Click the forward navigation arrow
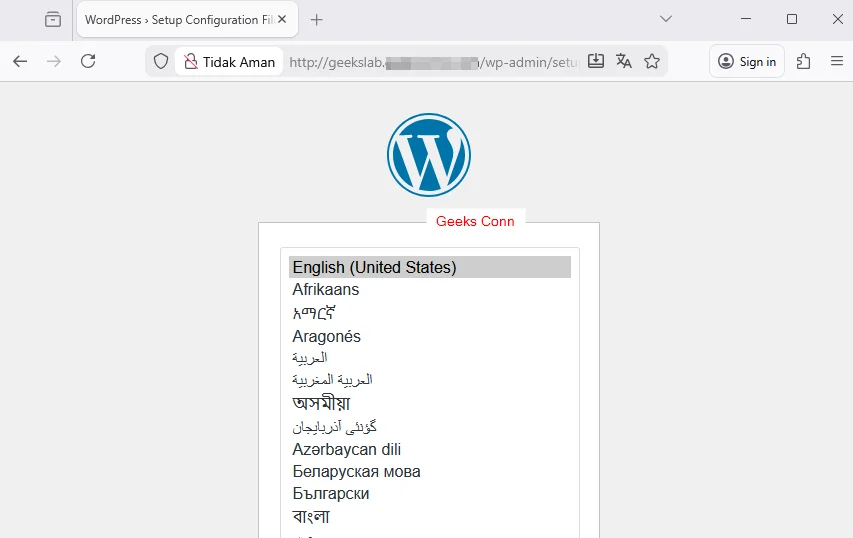This screenshot has height=538, width=853. [54, 61]
